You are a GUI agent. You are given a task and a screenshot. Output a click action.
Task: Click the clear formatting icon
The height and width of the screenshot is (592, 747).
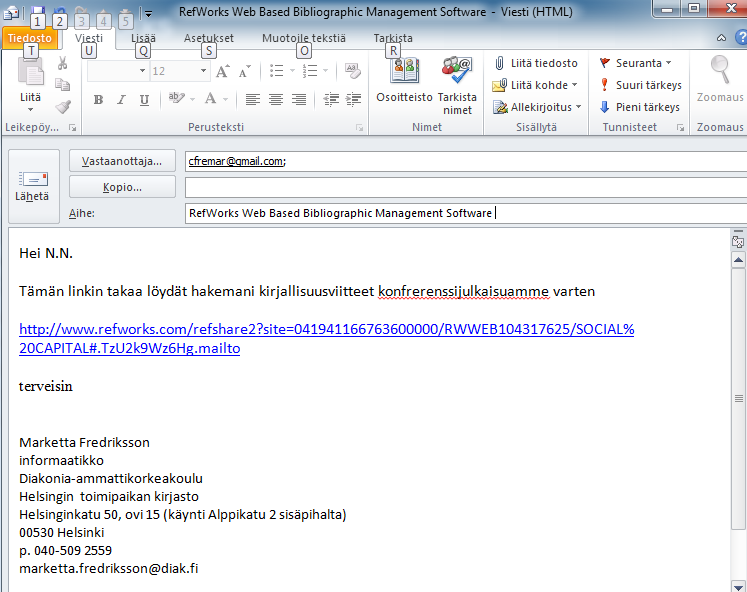(353, 71)
